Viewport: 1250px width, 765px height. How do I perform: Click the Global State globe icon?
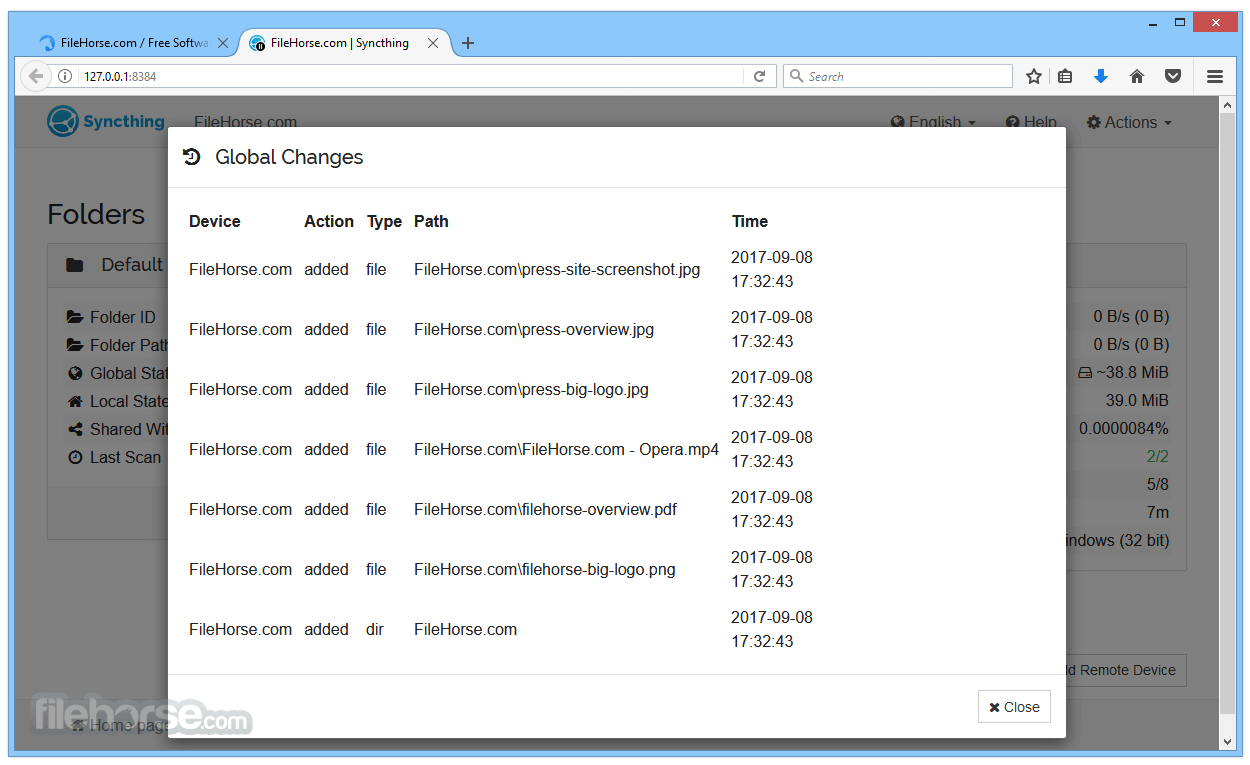(75, 373)
